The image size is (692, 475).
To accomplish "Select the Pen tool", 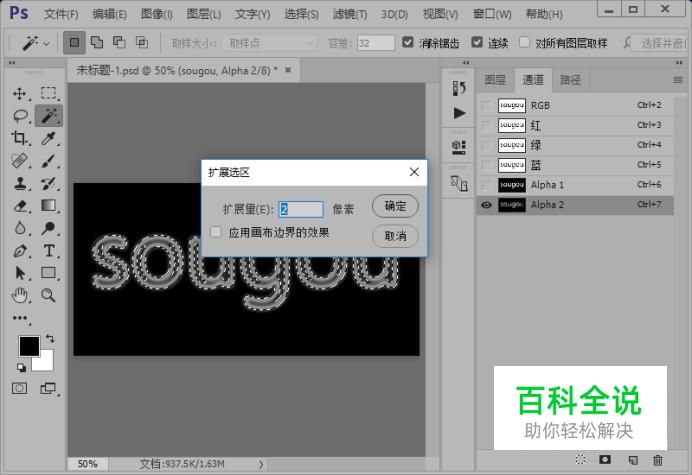I will click(x=19, y=251).
